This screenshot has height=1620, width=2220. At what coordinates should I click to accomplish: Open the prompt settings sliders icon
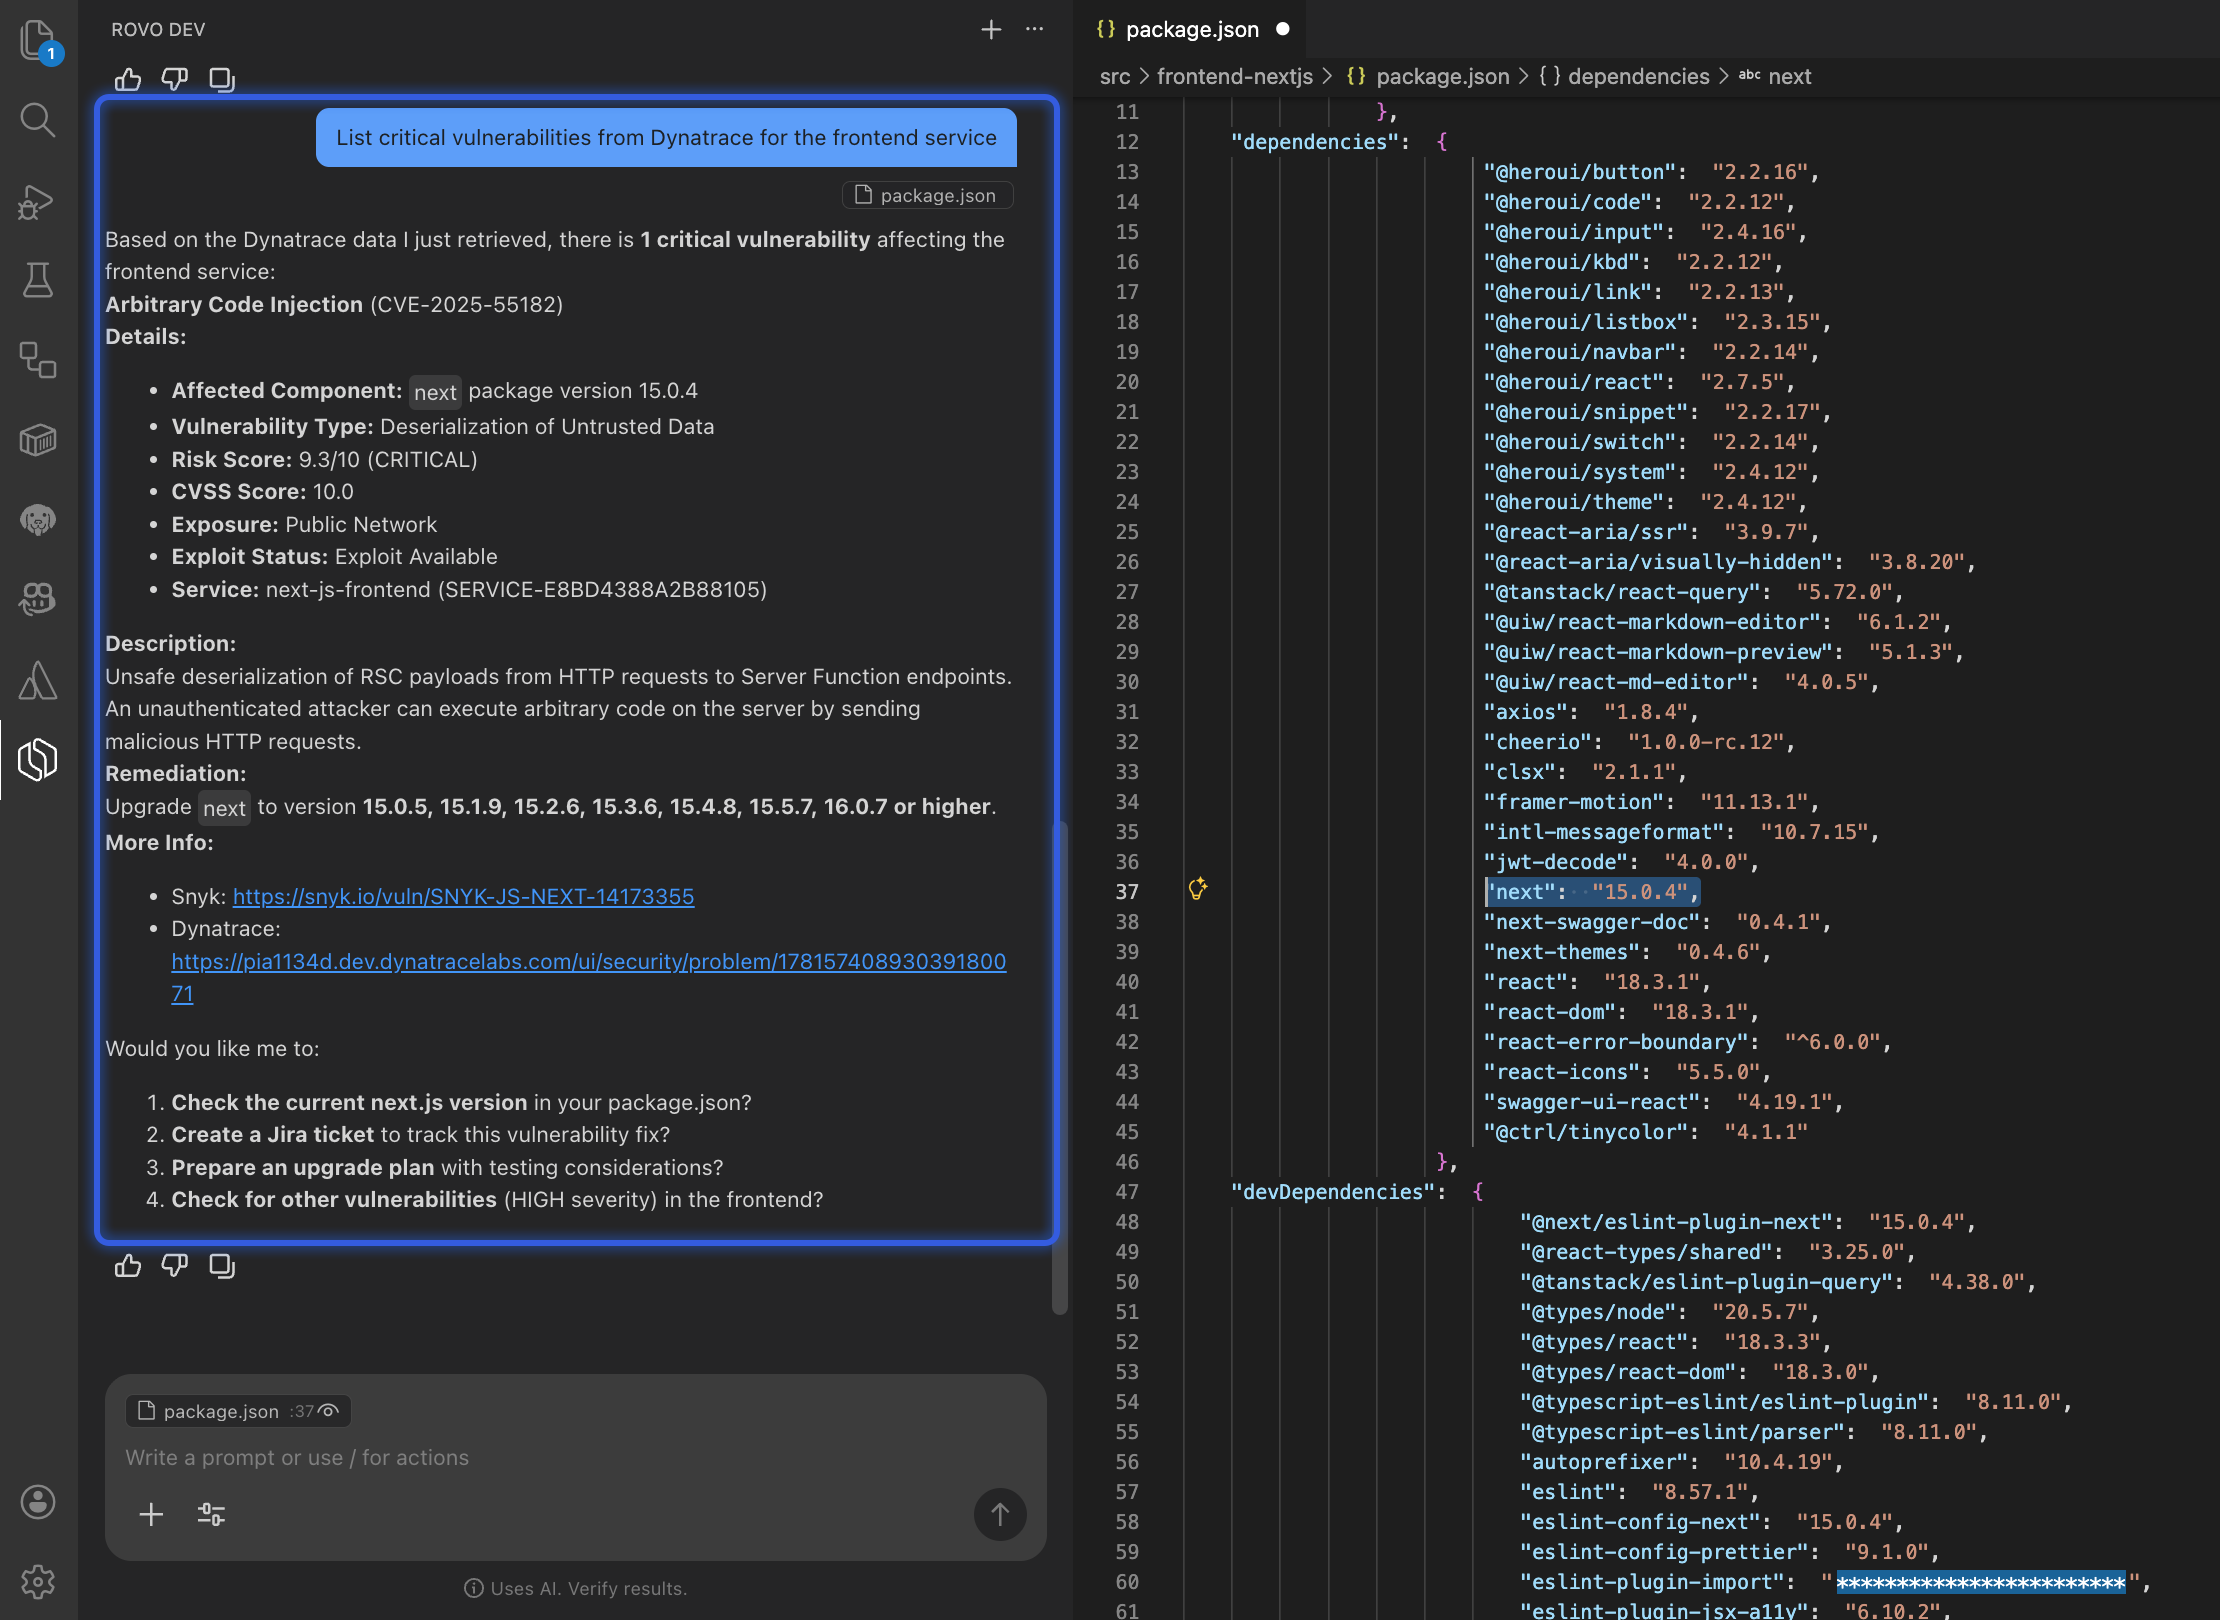coord(211,1514)
